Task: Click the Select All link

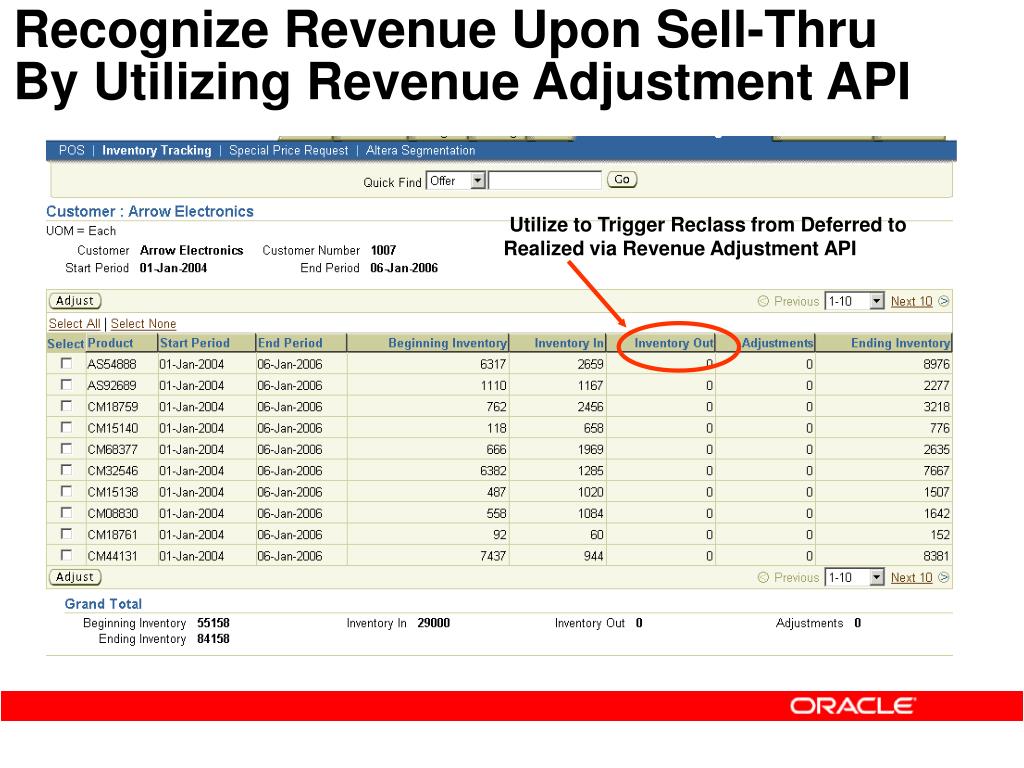Action: pyautogui.click(x=74, y=323)
